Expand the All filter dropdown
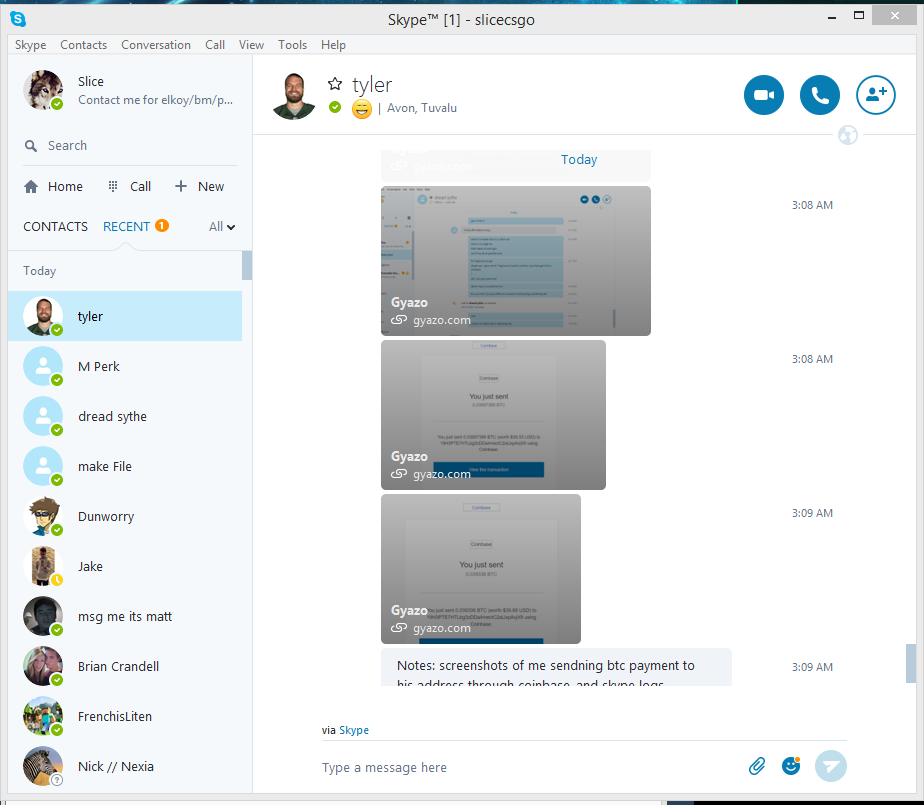The width and height of the screenshot is (924, 805). tap(222, 227)
